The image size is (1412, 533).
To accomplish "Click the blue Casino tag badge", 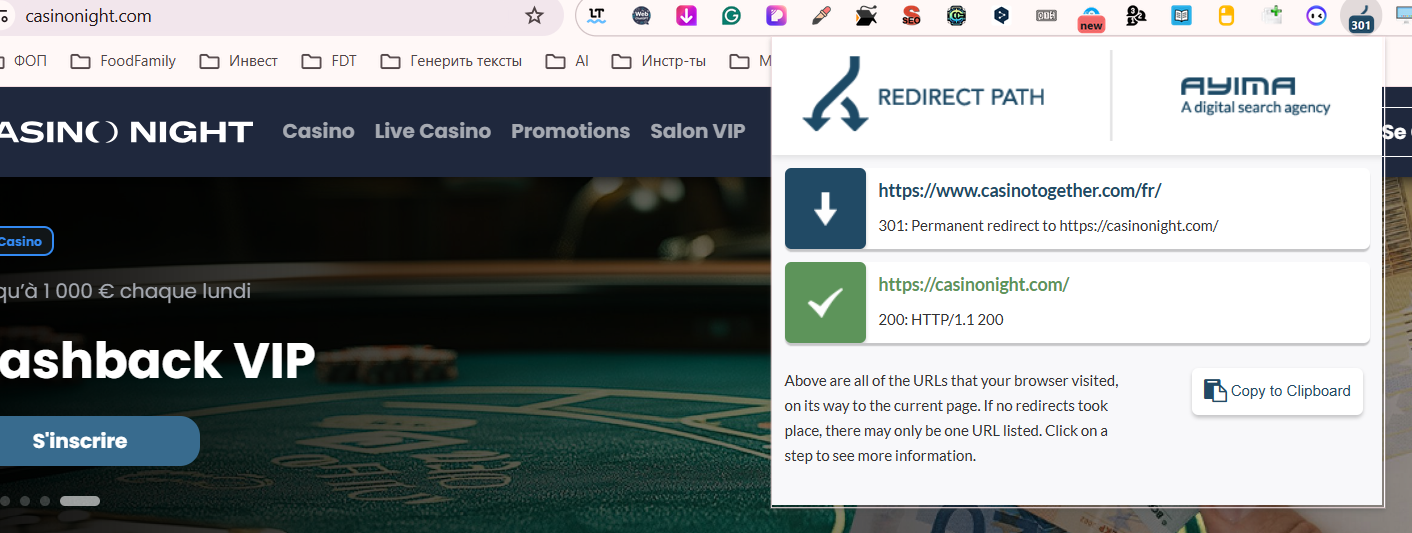I will tap(26, 241).
